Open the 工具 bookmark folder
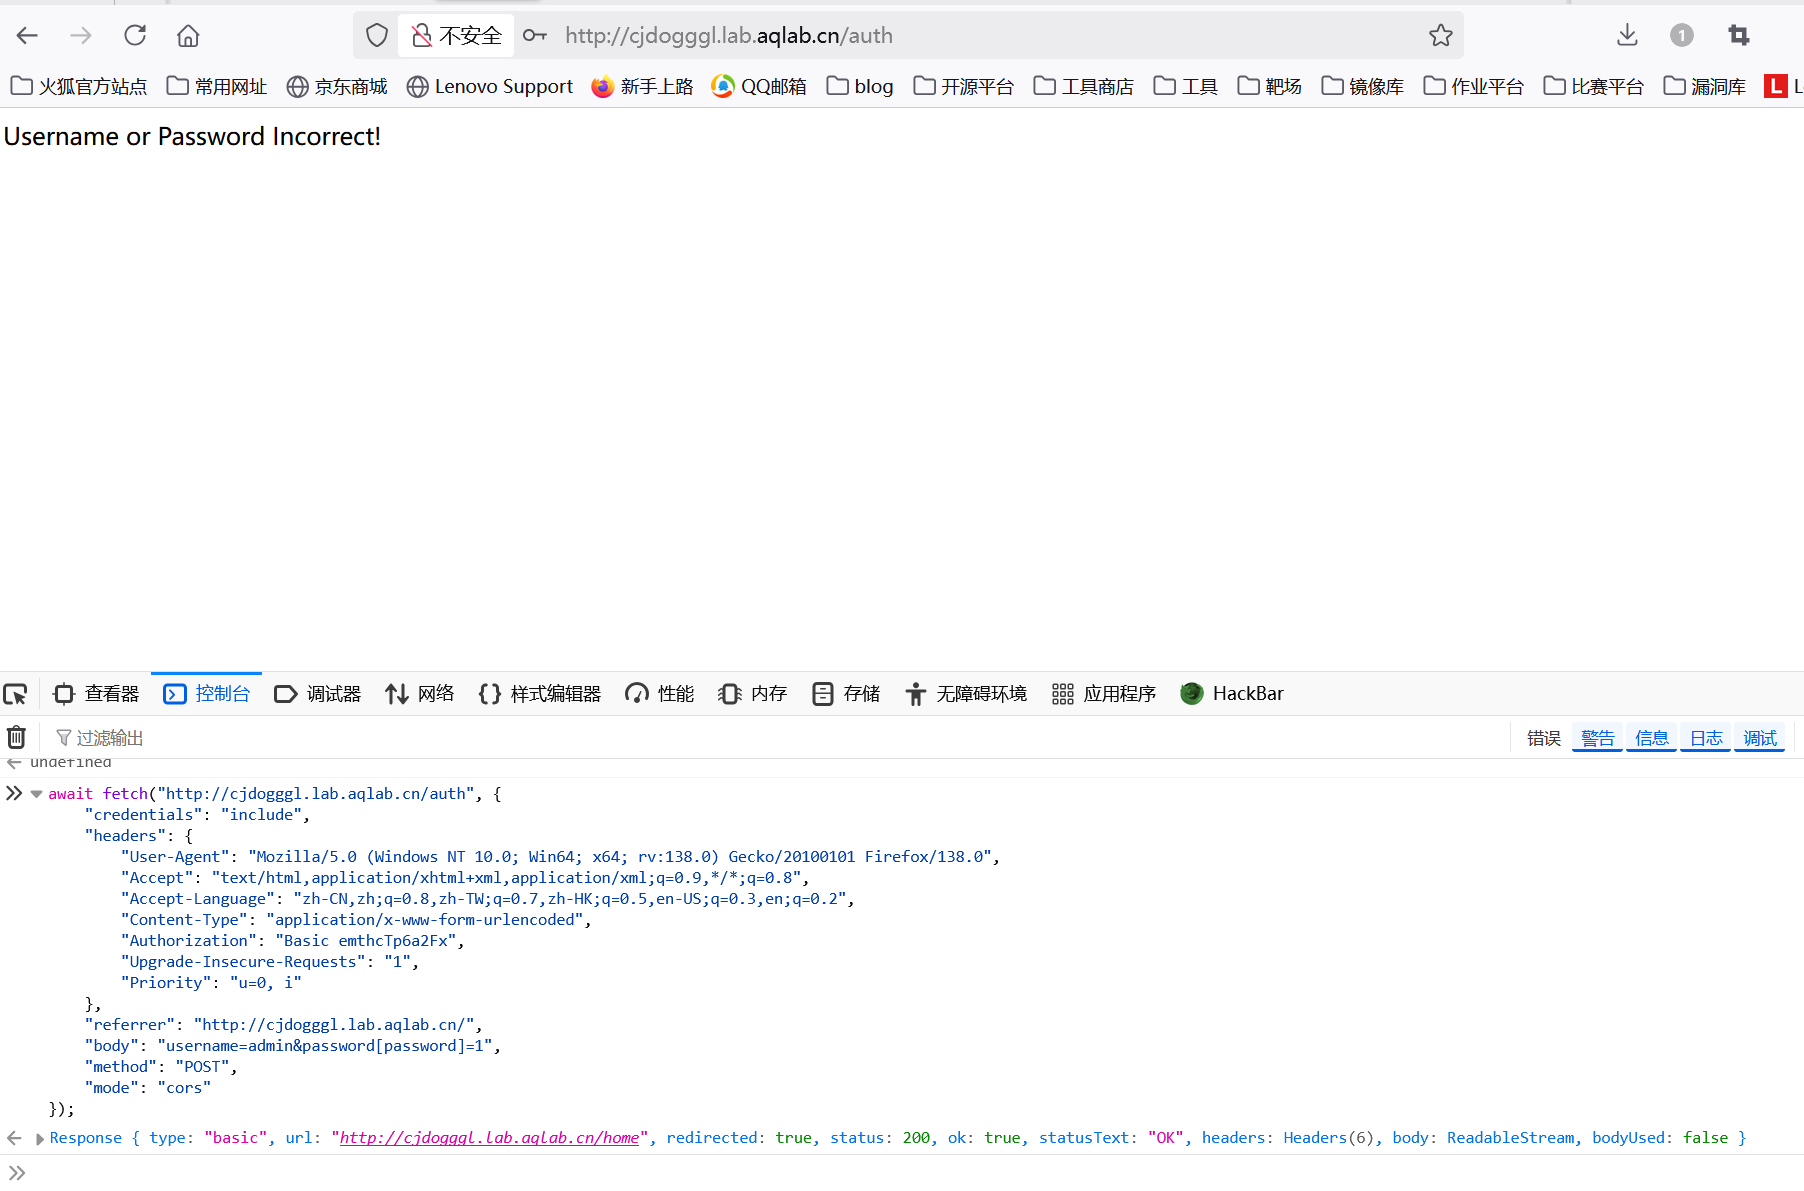1804x1191 pixels. click(x=1186, y=87)
